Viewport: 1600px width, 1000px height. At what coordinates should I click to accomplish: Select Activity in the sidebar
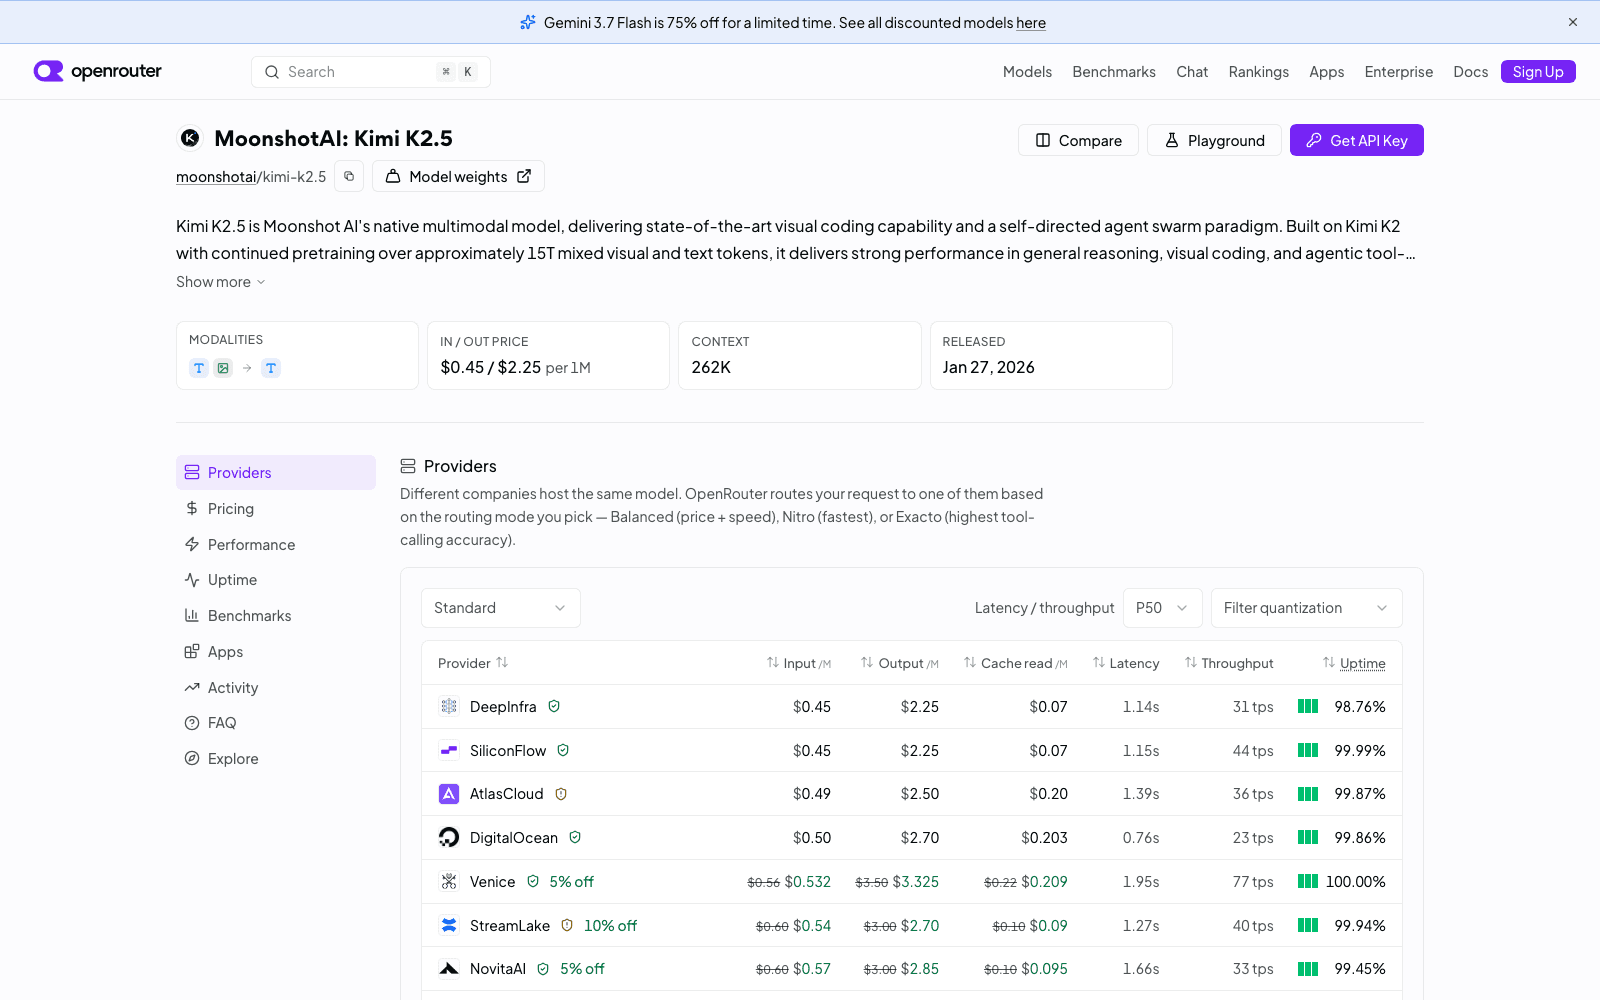[x=276, y=688]
